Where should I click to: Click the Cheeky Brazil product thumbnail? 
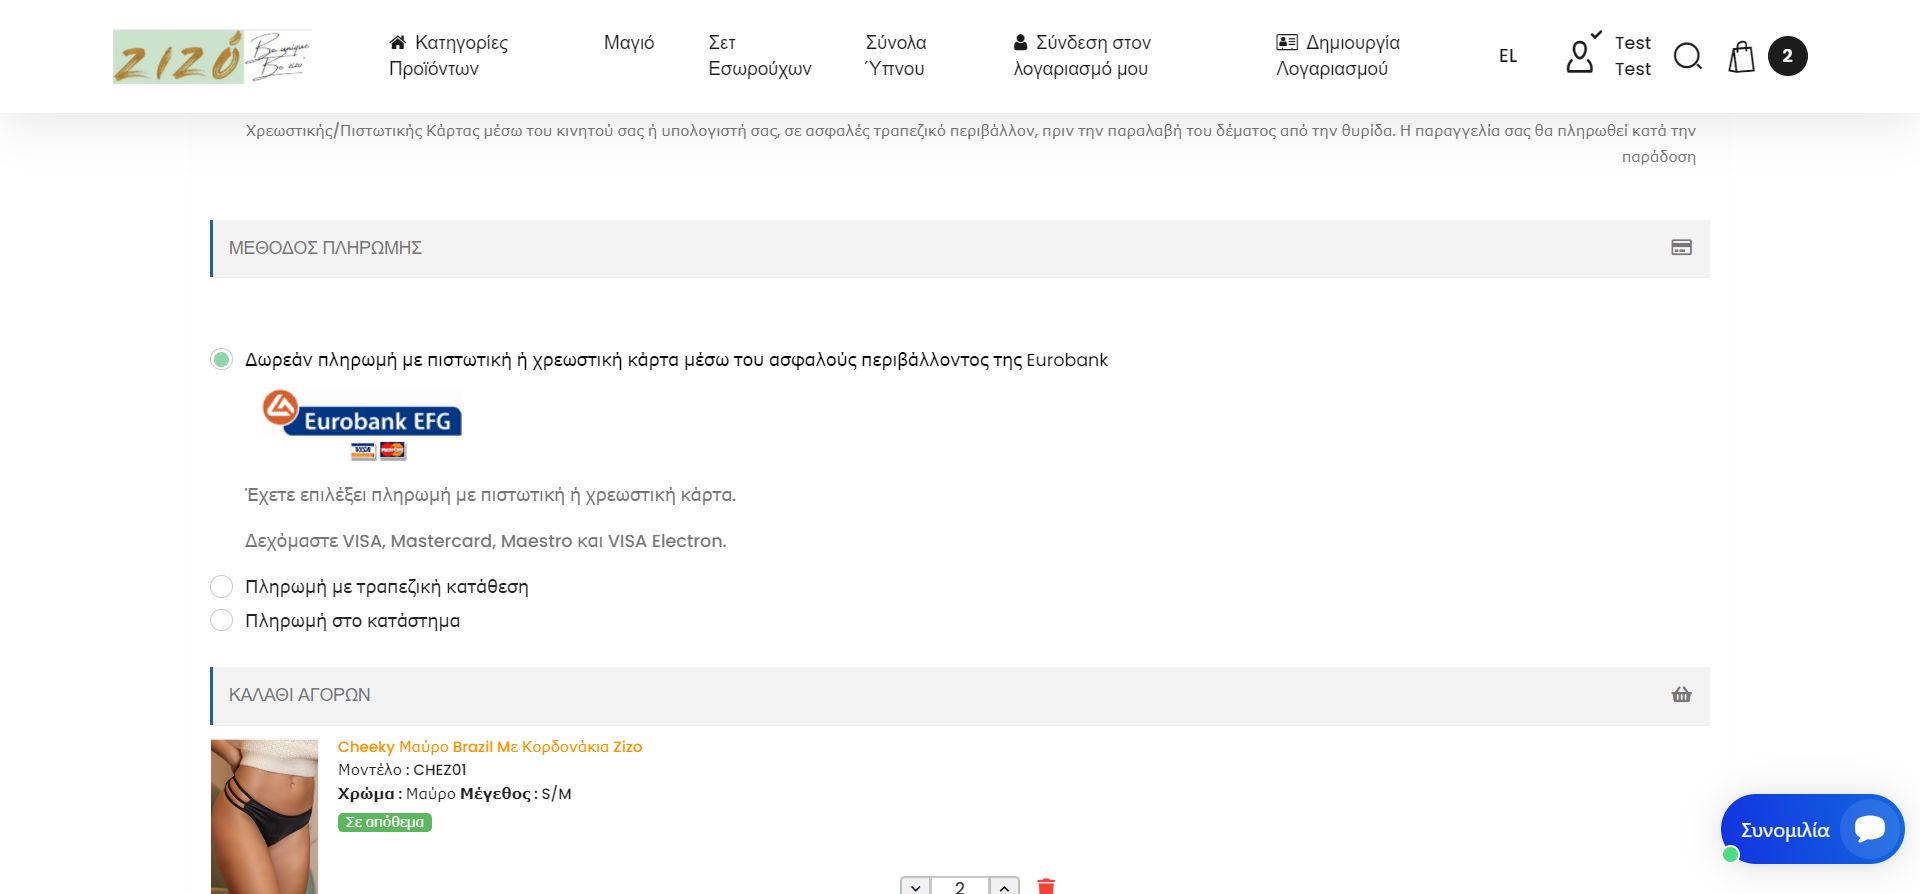click(x=264, y=815)
